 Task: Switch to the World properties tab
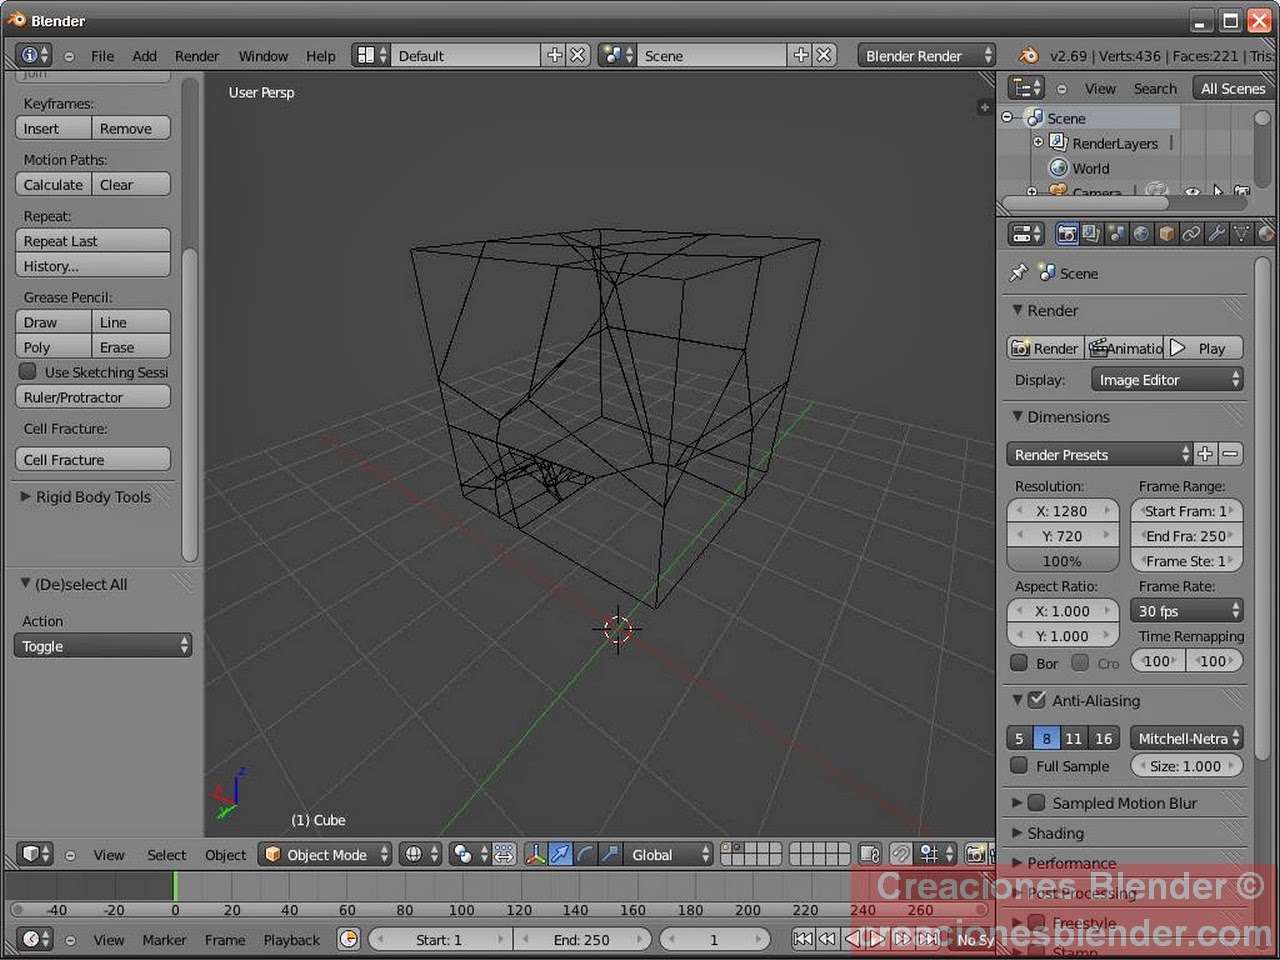point(1140,233)
